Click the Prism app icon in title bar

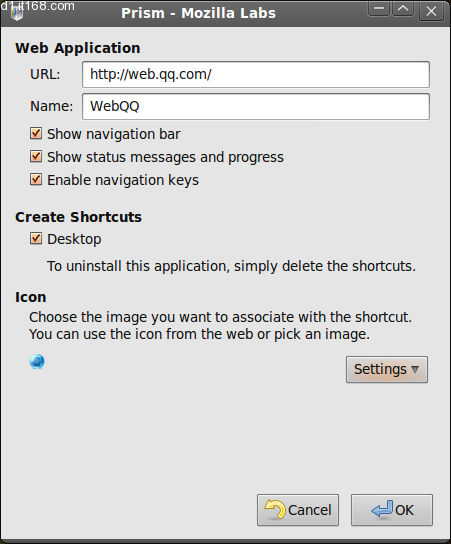[17, 14]
